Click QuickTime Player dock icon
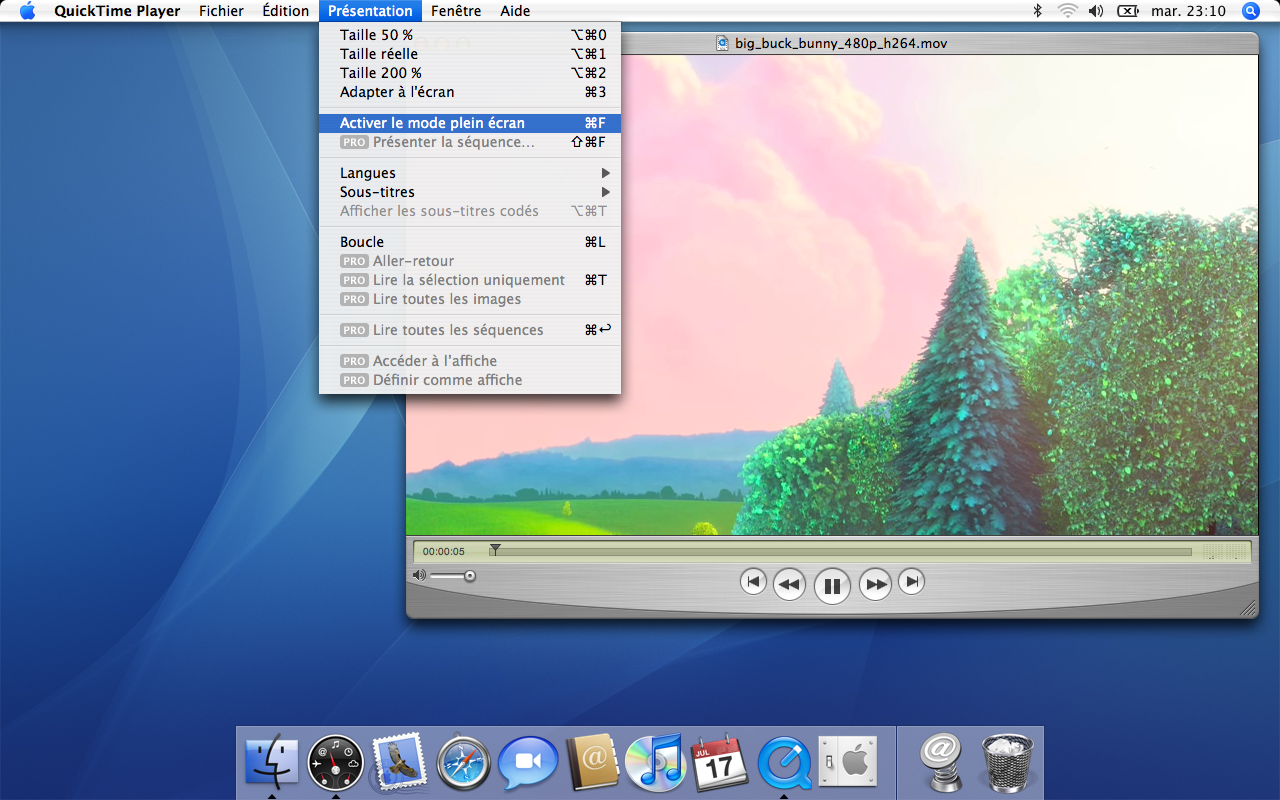1280x800 pixels. tap(784, 763)
